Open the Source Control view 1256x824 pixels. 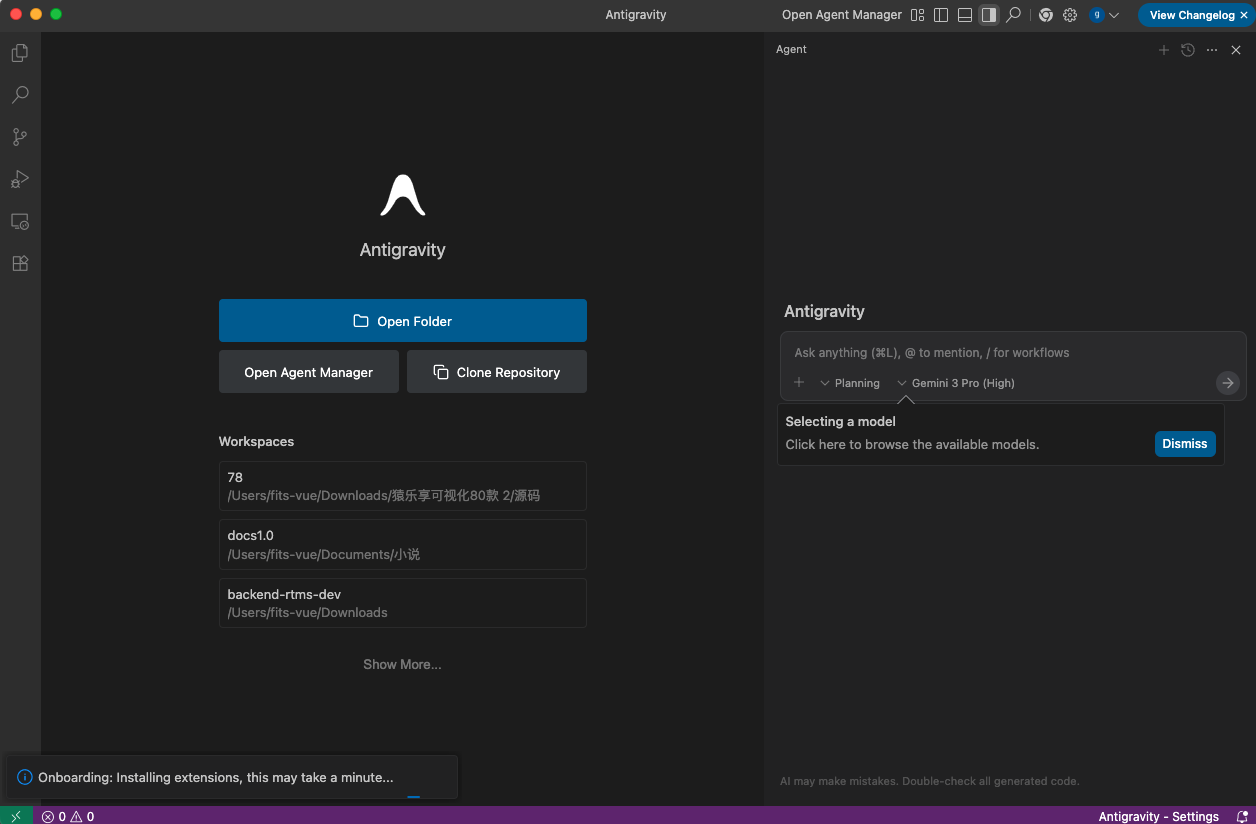(20, 137)
